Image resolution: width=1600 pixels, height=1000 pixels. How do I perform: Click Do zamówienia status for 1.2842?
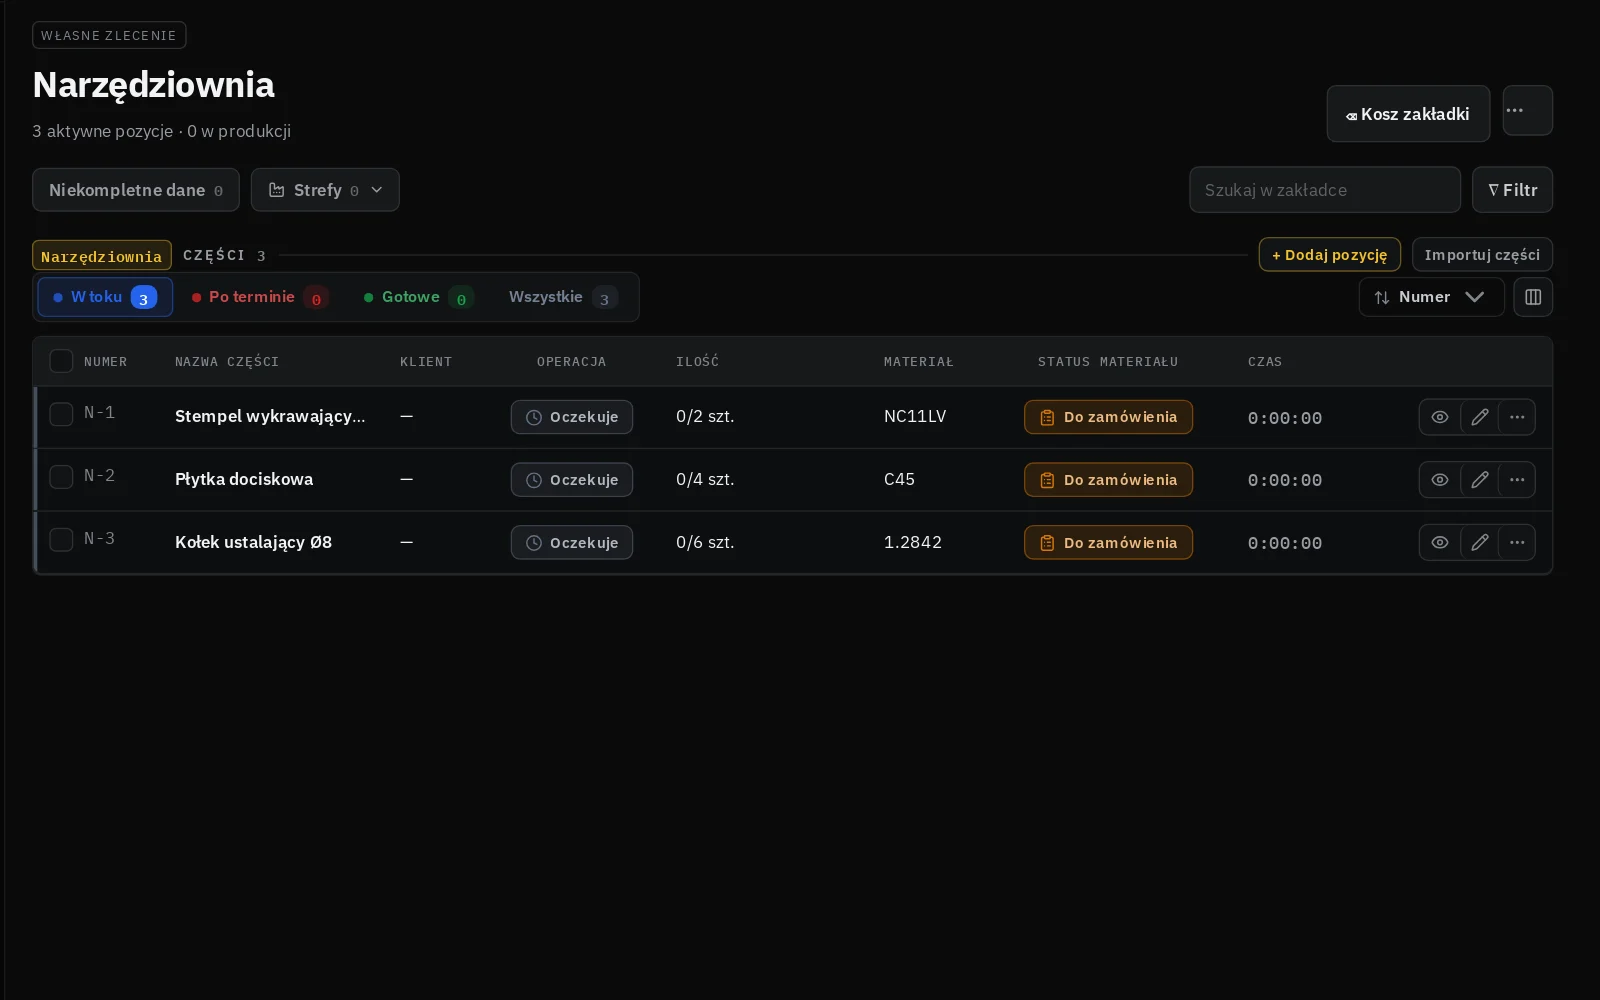[1108, 542]
